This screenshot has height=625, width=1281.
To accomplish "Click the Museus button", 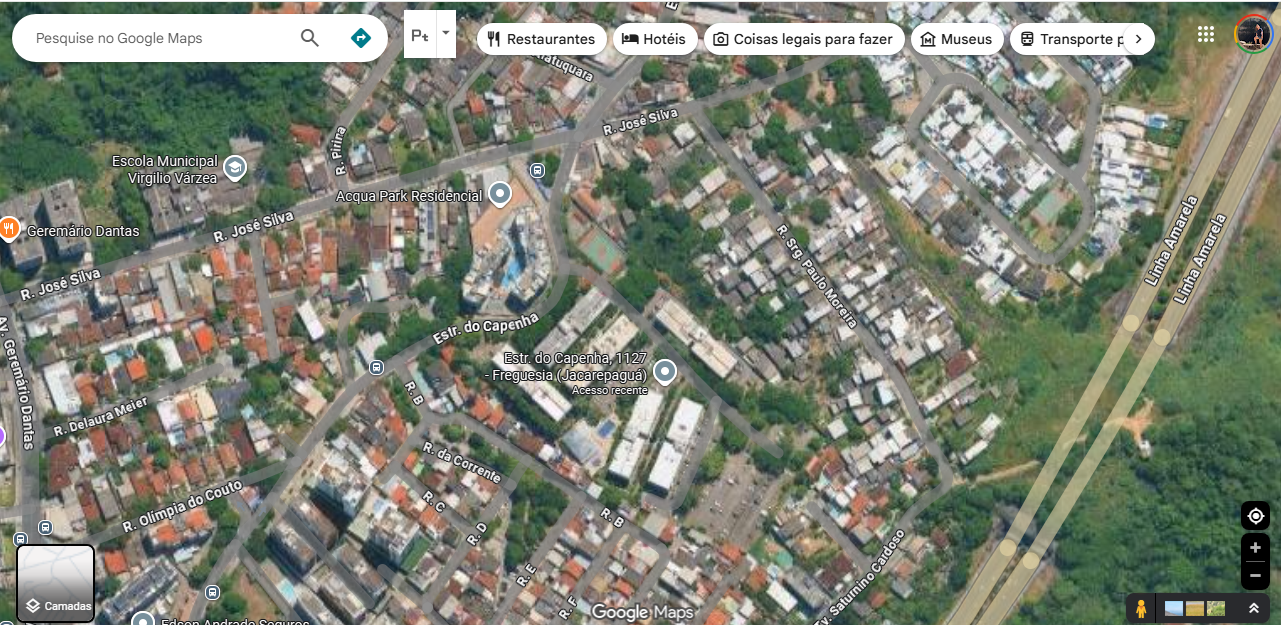I will tap(956, 39).
